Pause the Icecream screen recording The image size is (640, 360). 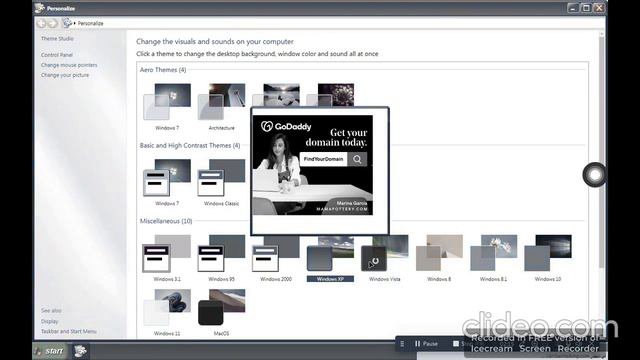(426, 344)
